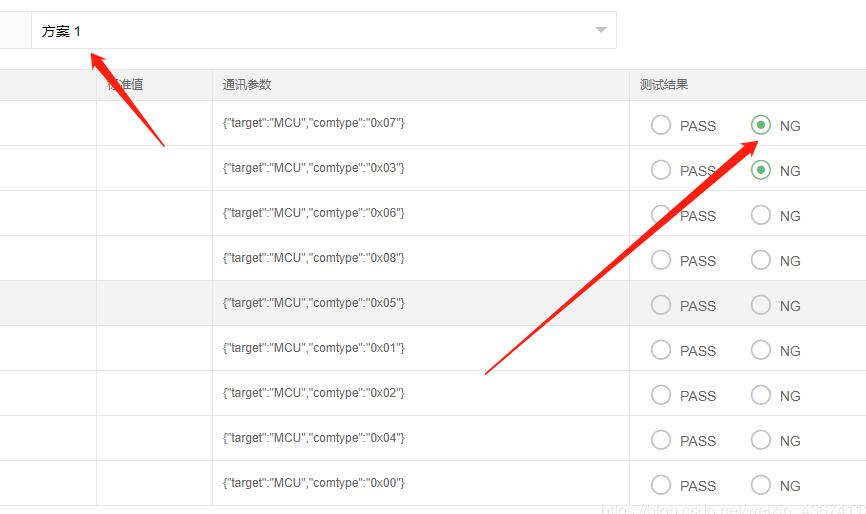Open the 方案 1 dropdown arrow
This screenshot has height=514, width=866.
601,30
